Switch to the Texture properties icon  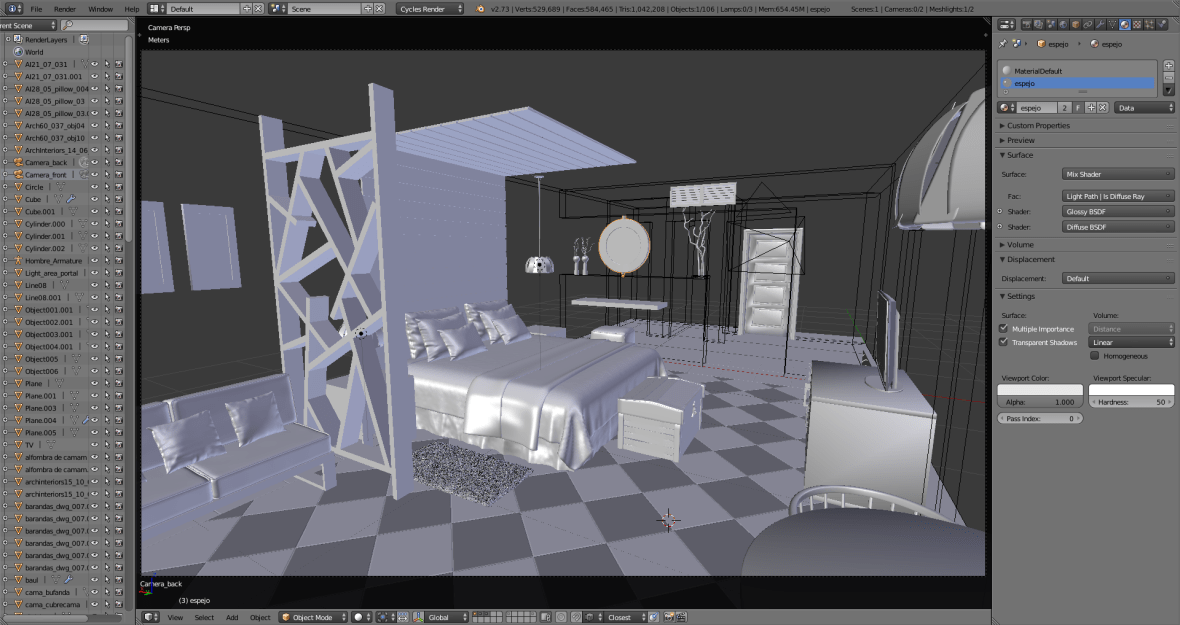coord(1137,25)
